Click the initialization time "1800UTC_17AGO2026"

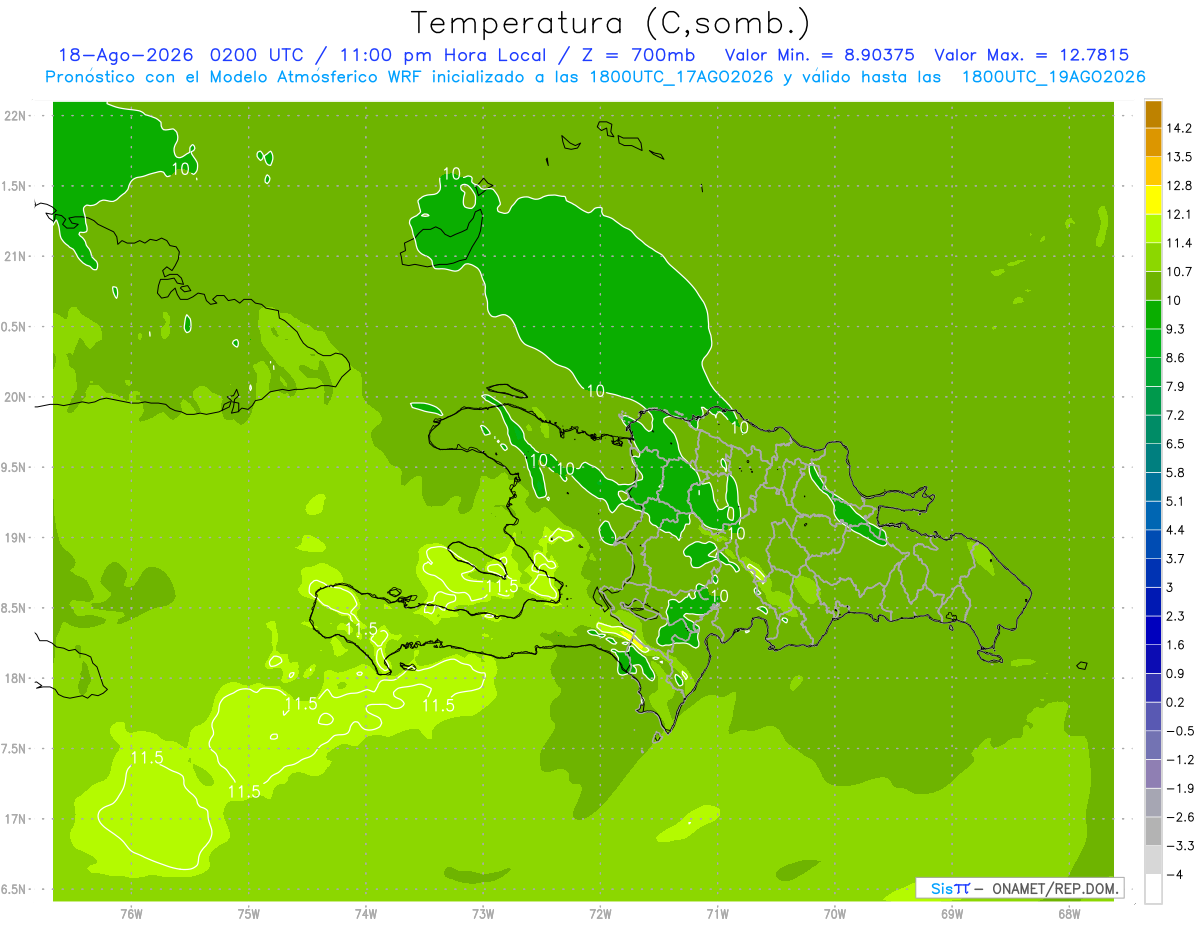point(682,77)
